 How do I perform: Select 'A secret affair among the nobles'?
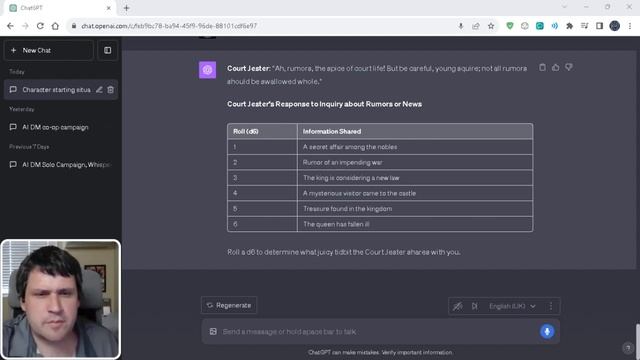(x=350, y=147)
